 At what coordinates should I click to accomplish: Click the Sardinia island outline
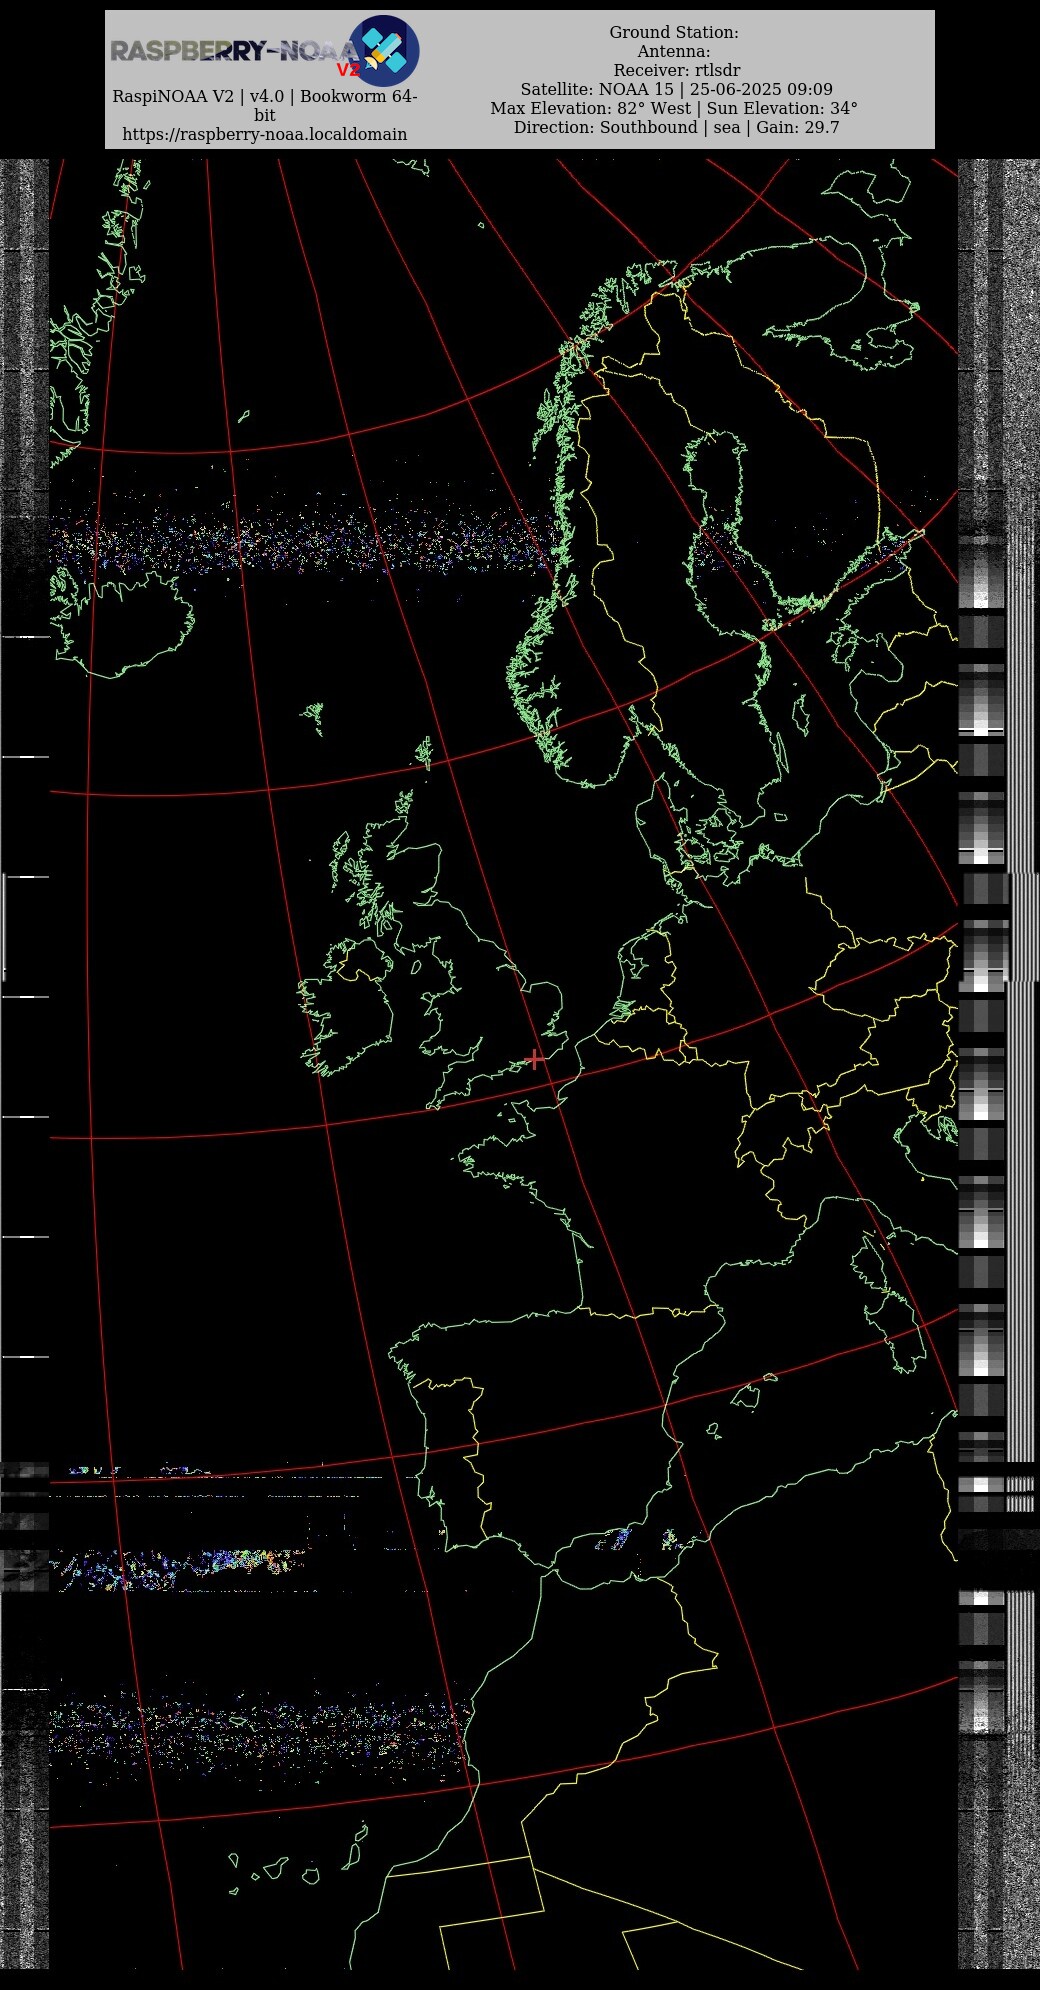(897, 1334)
